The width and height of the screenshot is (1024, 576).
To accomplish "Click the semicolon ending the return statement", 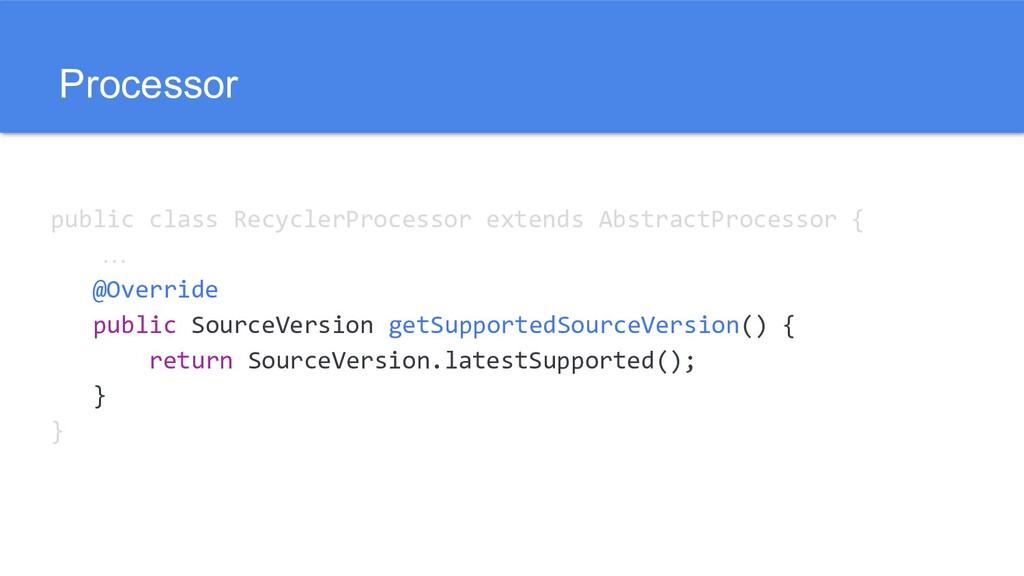I will pyautogui.click(x=689, y=360).
